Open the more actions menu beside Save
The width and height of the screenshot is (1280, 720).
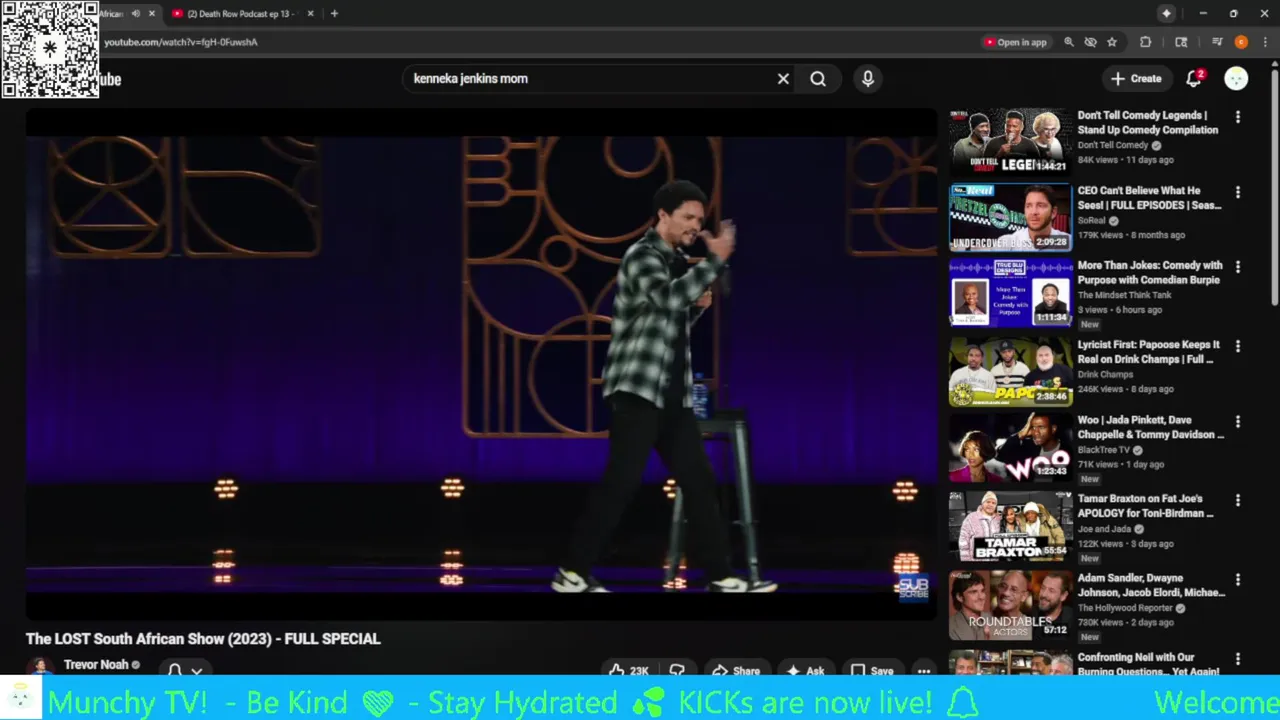click(924, 671)
